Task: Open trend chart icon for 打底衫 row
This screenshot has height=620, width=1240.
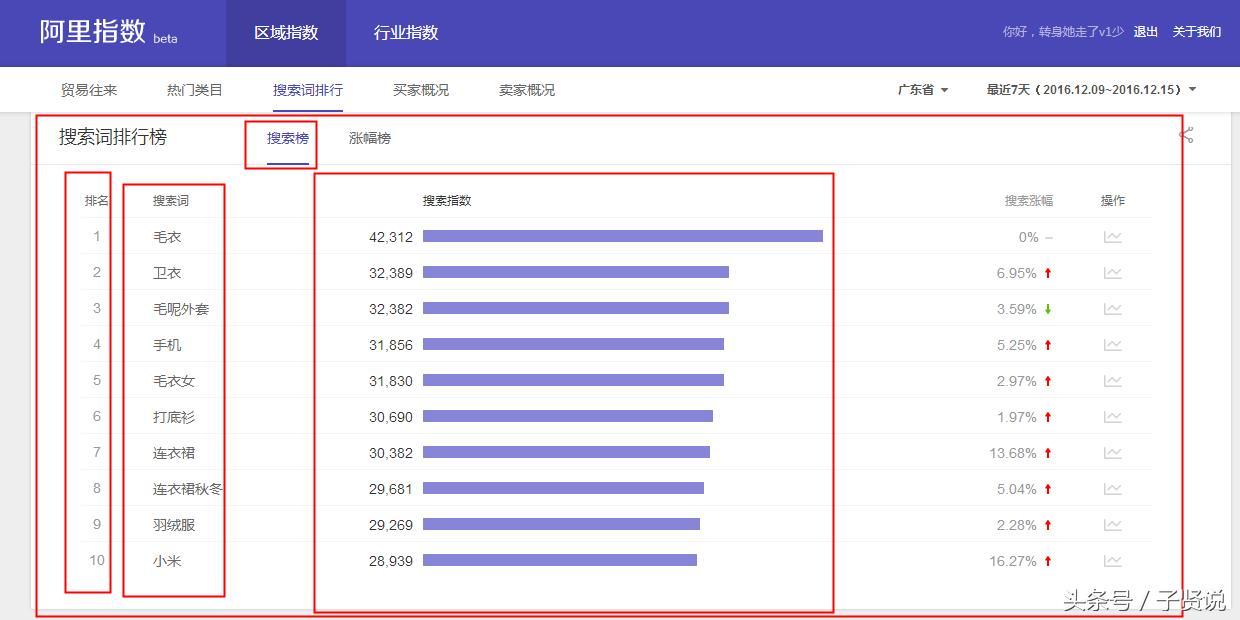Action: coord(1112,417)
